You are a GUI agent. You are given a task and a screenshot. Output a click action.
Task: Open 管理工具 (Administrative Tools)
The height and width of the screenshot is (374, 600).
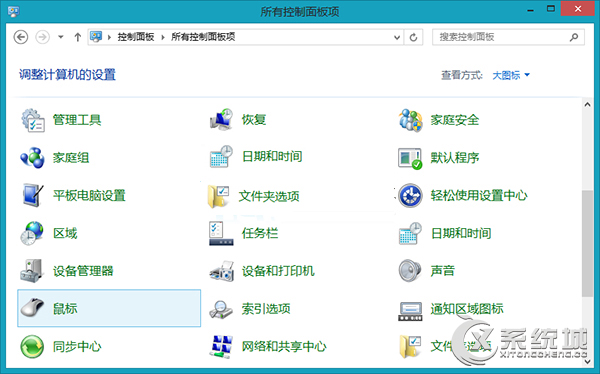(61, 120)
